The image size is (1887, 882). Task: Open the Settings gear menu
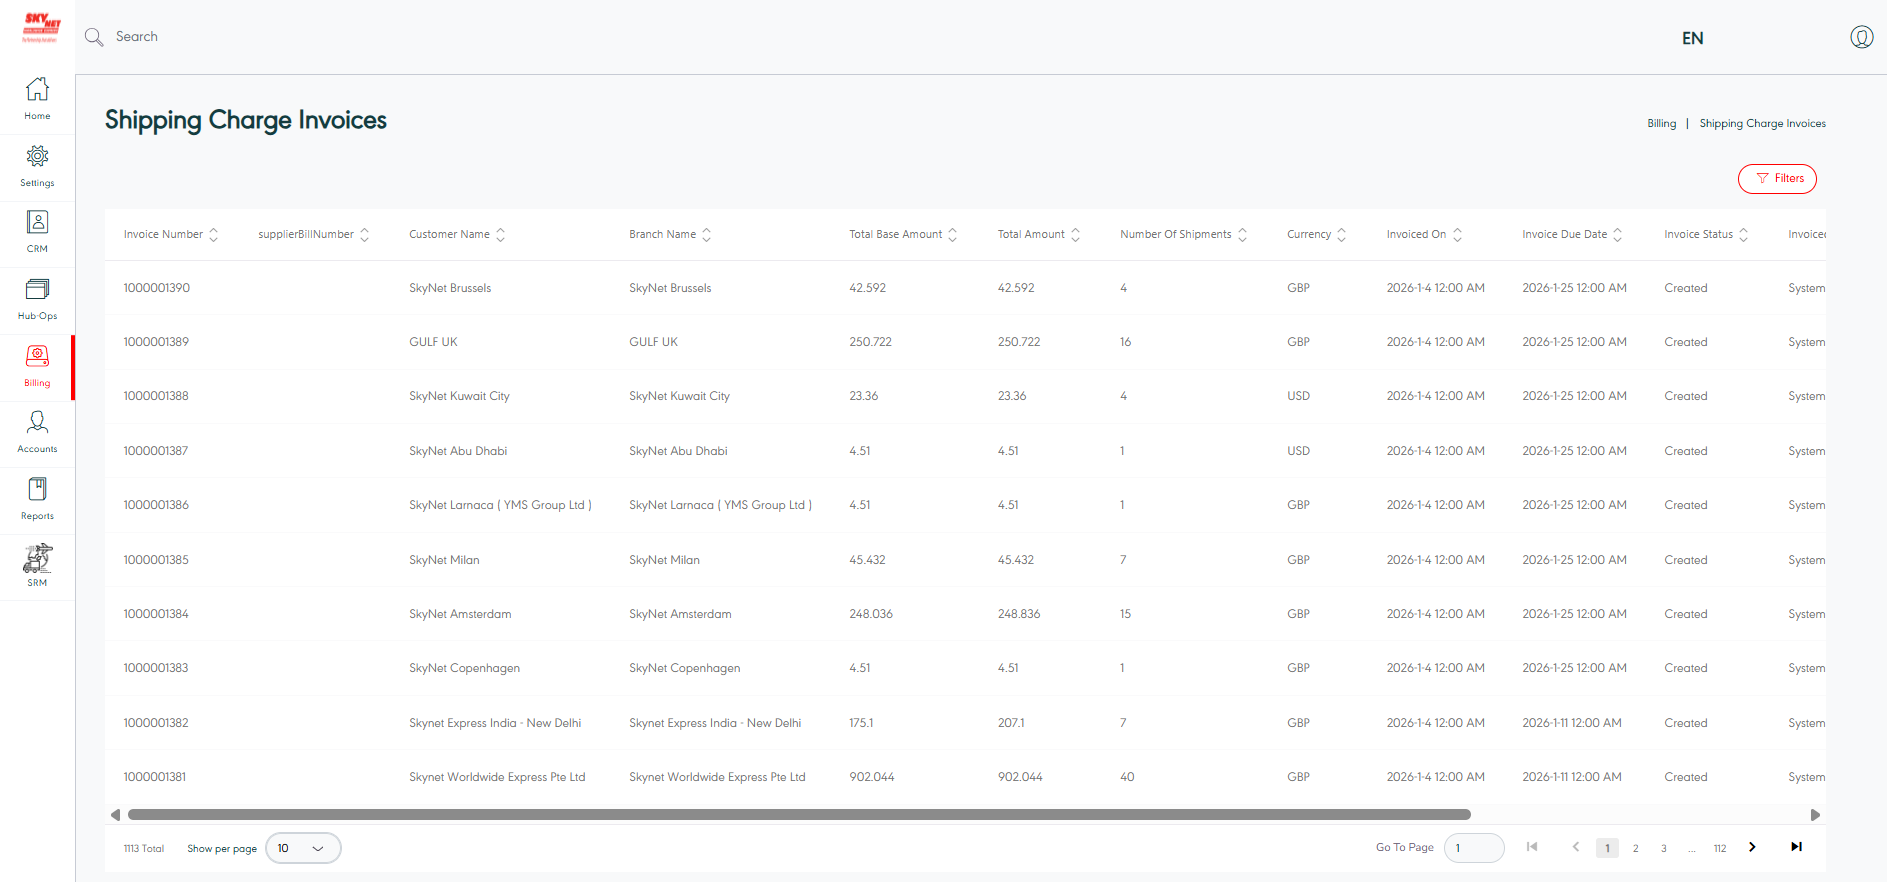click(37, 166)
